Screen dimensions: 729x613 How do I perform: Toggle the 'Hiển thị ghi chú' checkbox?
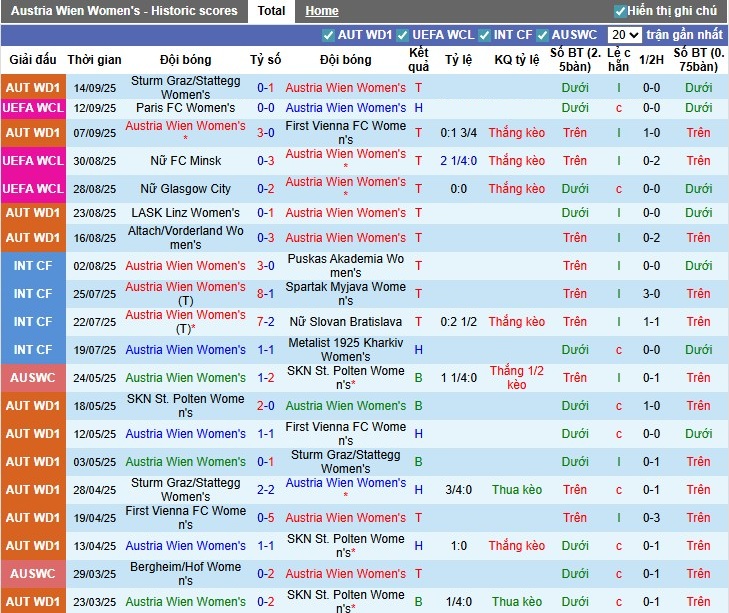620,11
